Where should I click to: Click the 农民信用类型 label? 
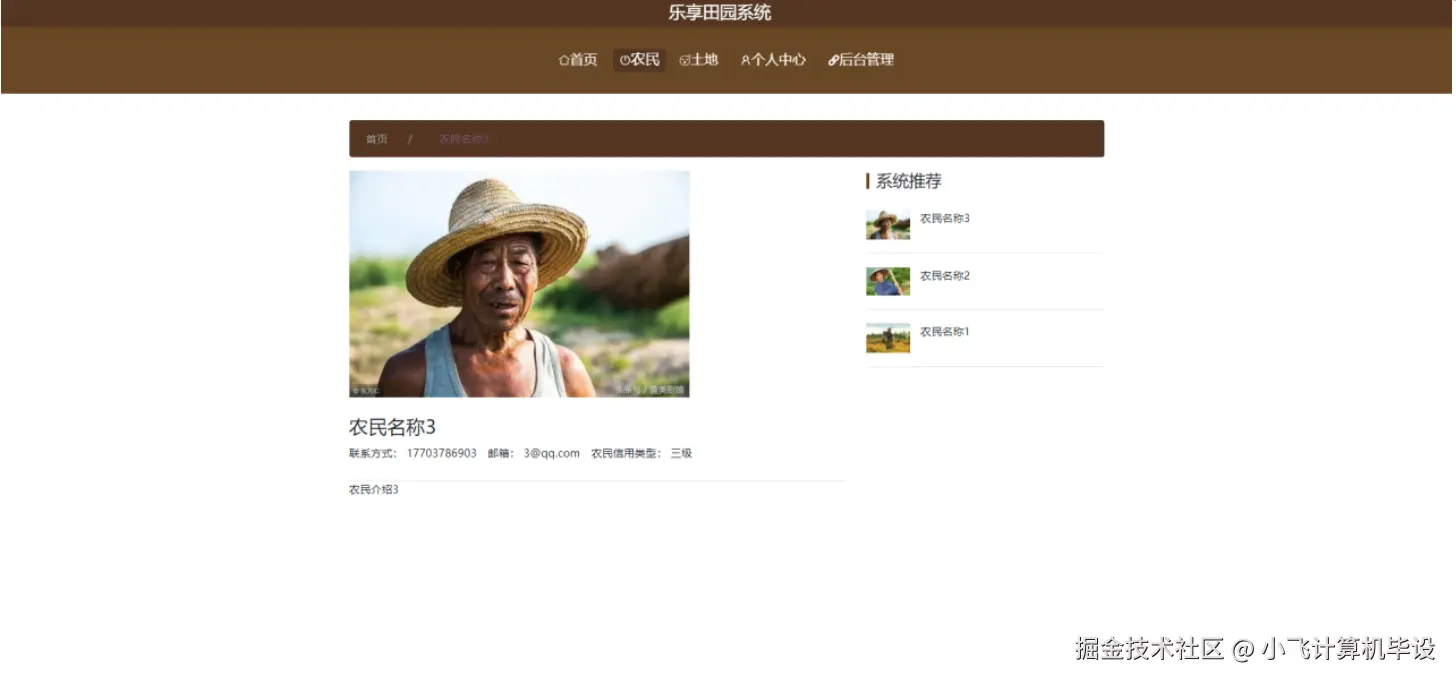pyautogui.click(x=626, y=453)
